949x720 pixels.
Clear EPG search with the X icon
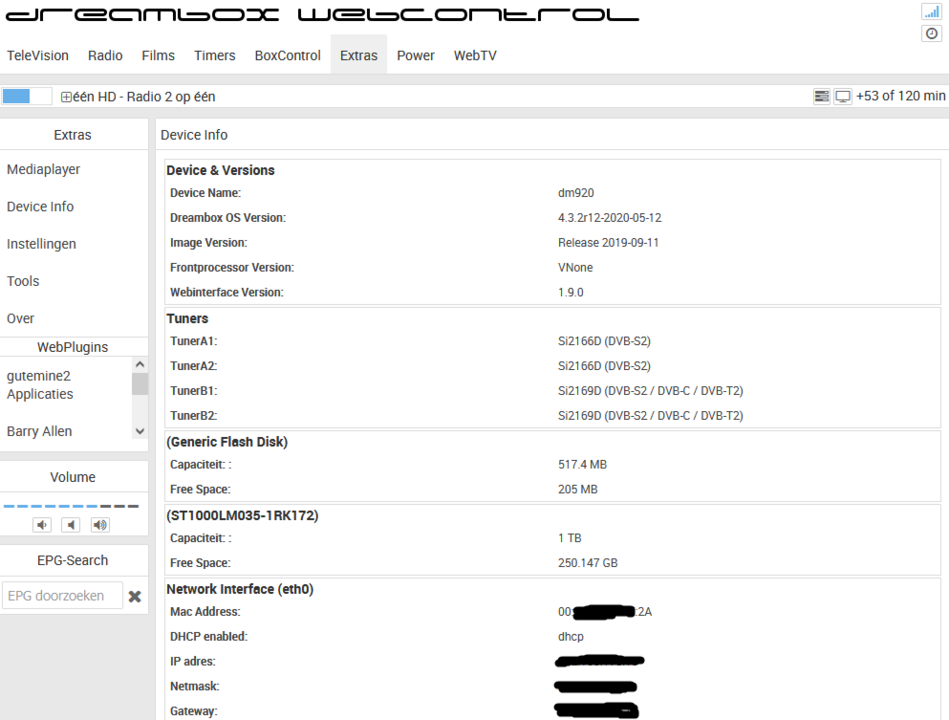point(135,597)
